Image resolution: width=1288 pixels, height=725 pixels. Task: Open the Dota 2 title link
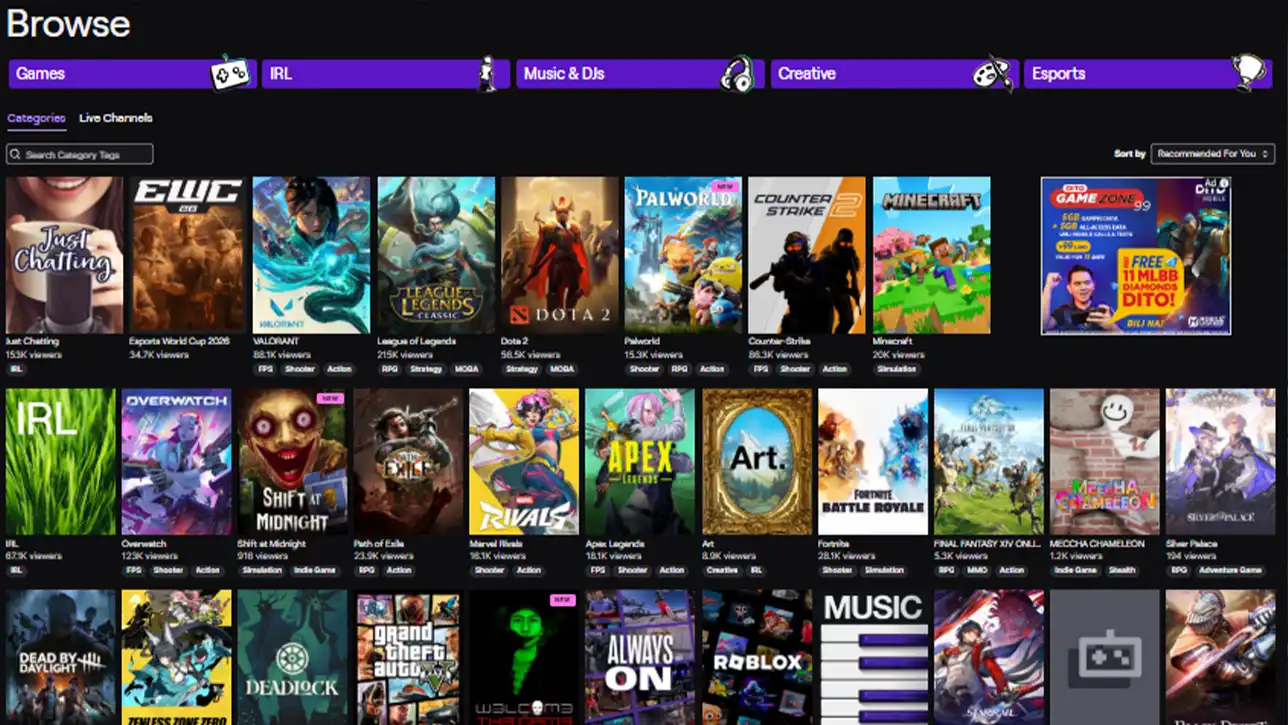coord(514,341)
